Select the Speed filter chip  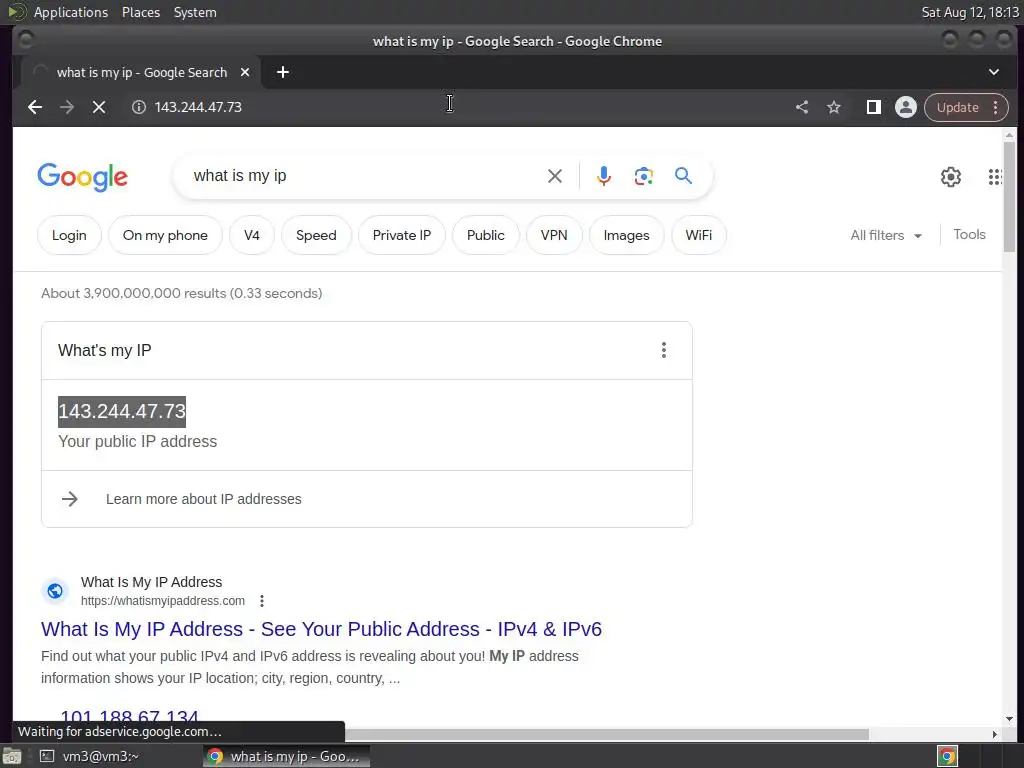pyautogui.click(x=316, y=235)
